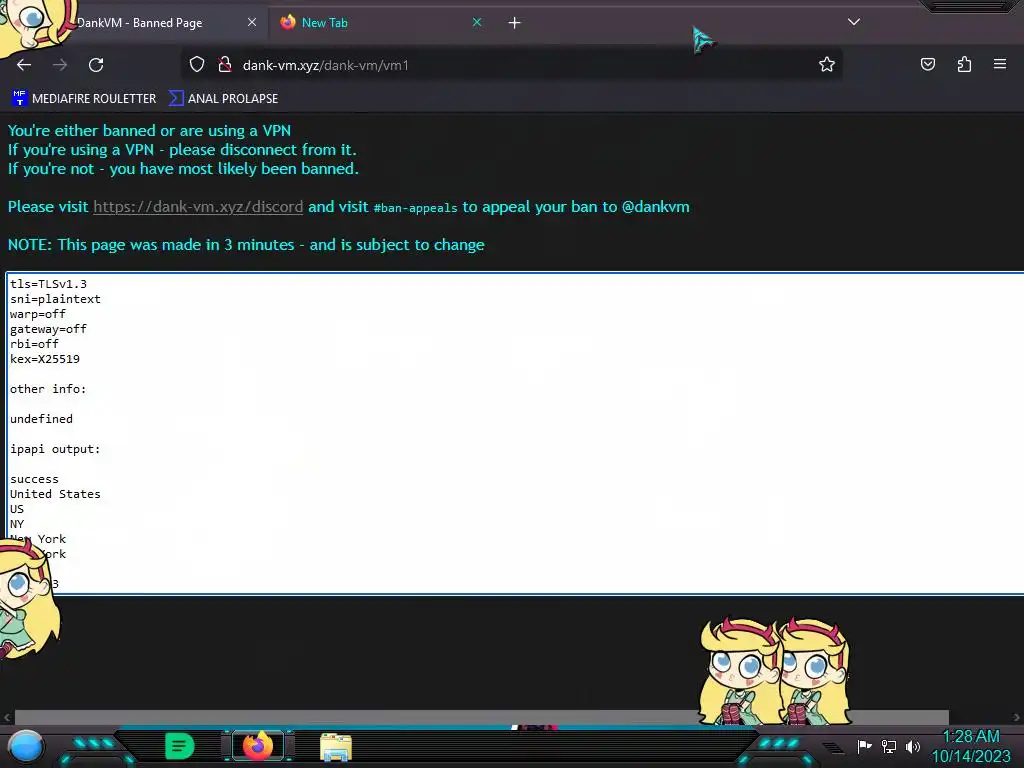Click the sni=plaintext line
The image size is (1024, 768).
(56, 299)
